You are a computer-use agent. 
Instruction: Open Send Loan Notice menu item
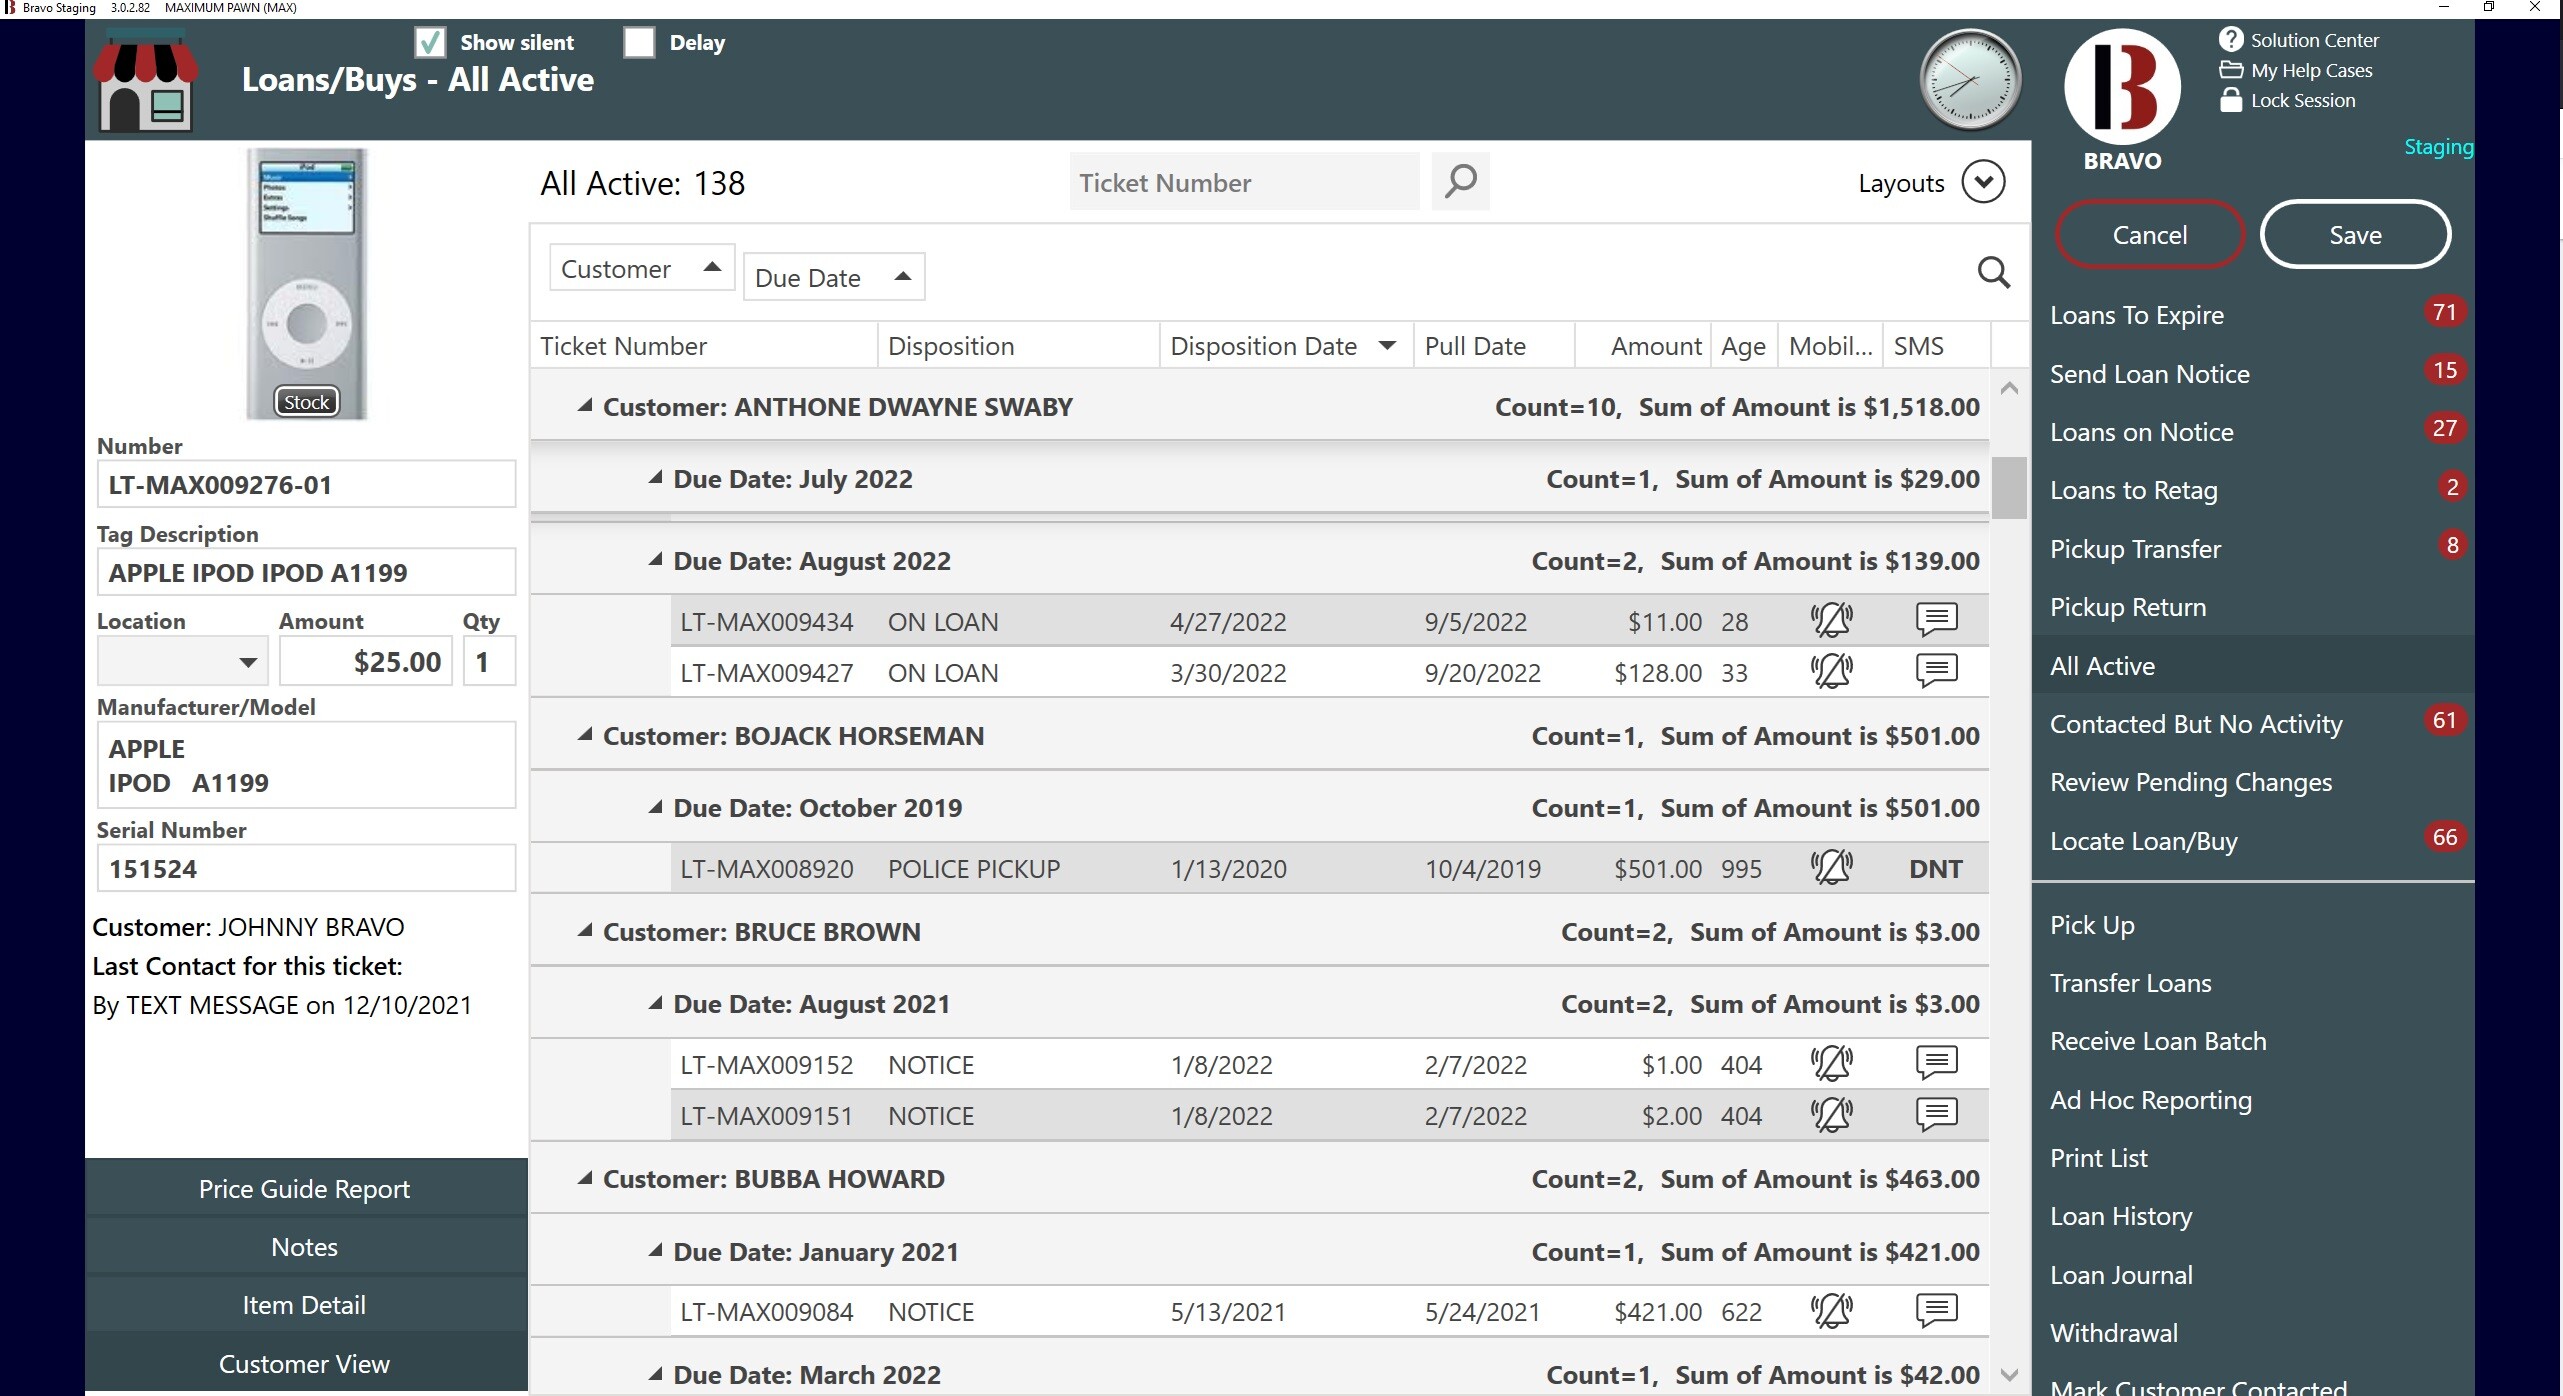click(2253, 374)
